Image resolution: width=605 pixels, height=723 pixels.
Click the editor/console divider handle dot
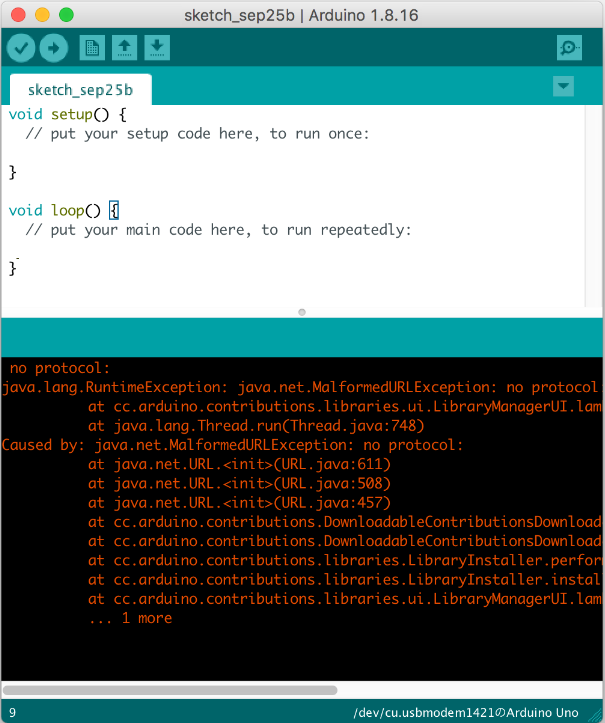tap(302, 312)
